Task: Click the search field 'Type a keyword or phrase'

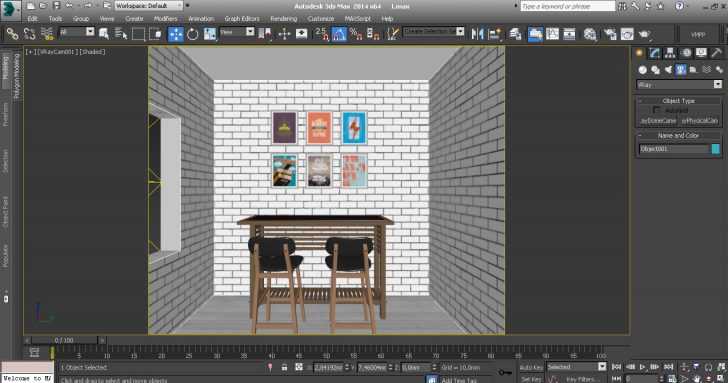Action: [567, 6]
